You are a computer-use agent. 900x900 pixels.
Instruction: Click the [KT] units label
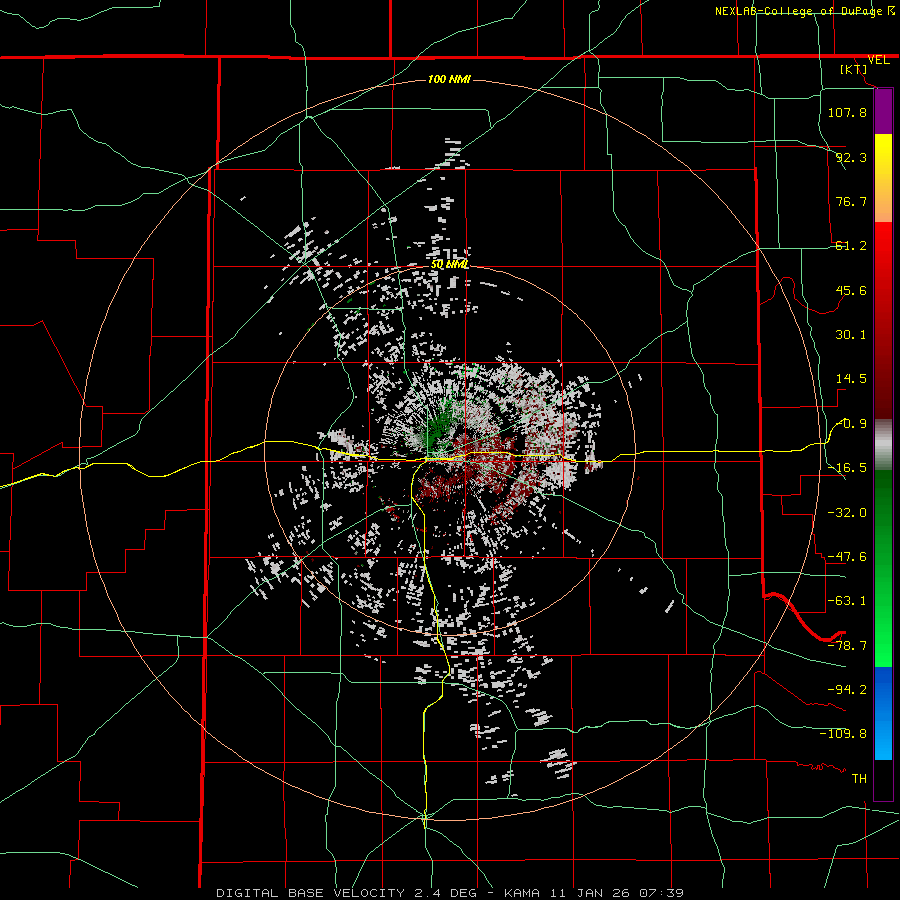coord(854,69)
